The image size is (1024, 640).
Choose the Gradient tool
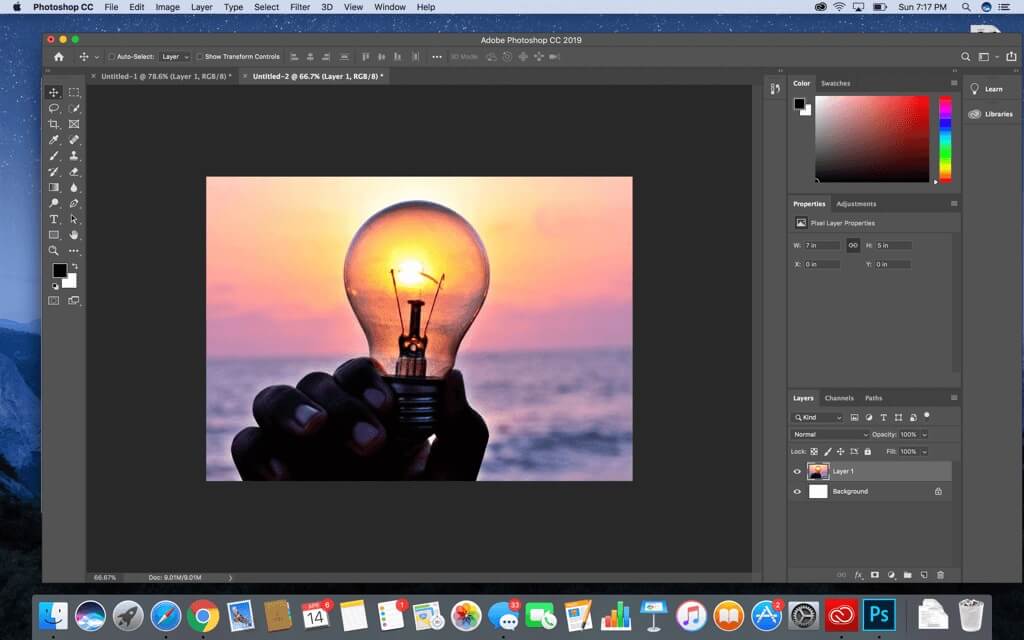tap(53, 187)
